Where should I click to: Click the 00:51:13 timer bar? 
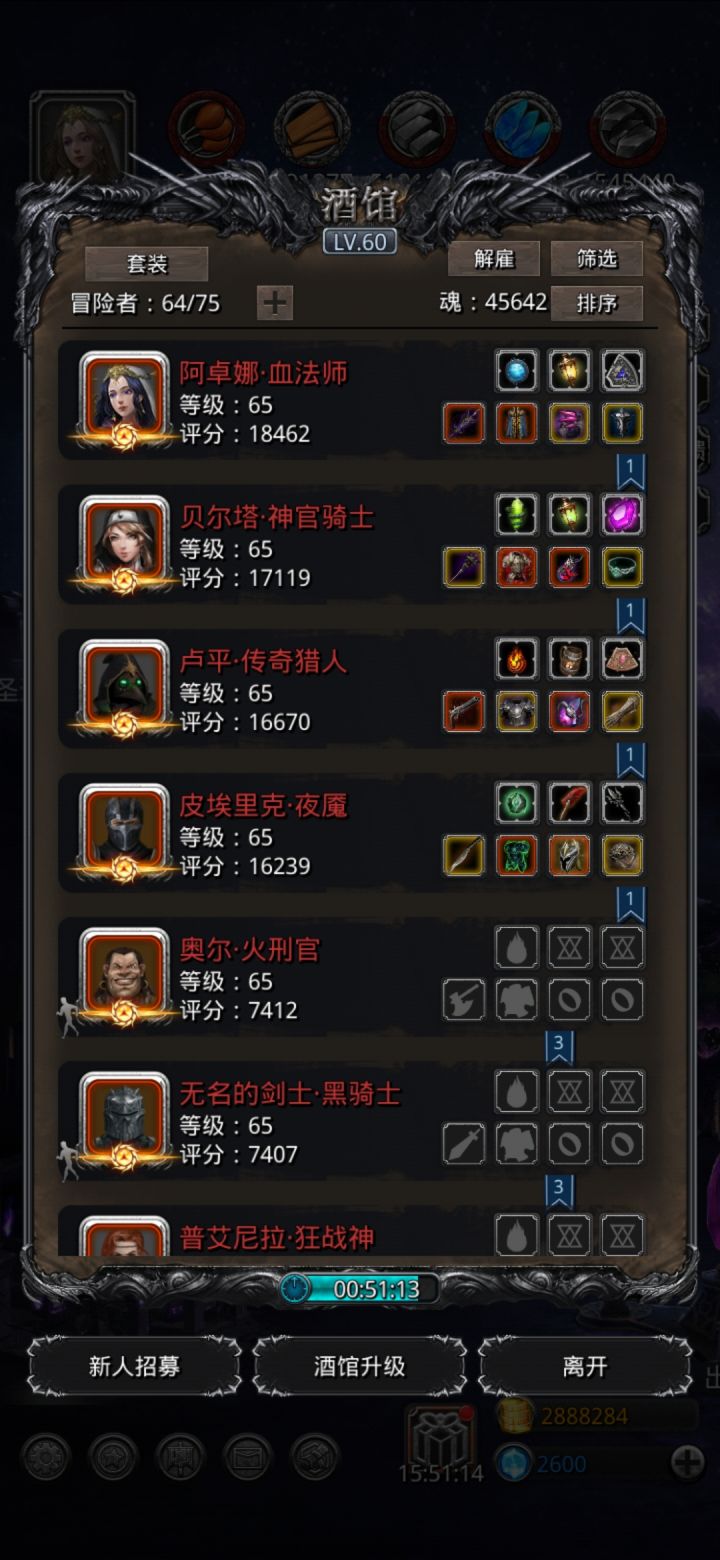pyautogui.click(x=360, y=1289)
